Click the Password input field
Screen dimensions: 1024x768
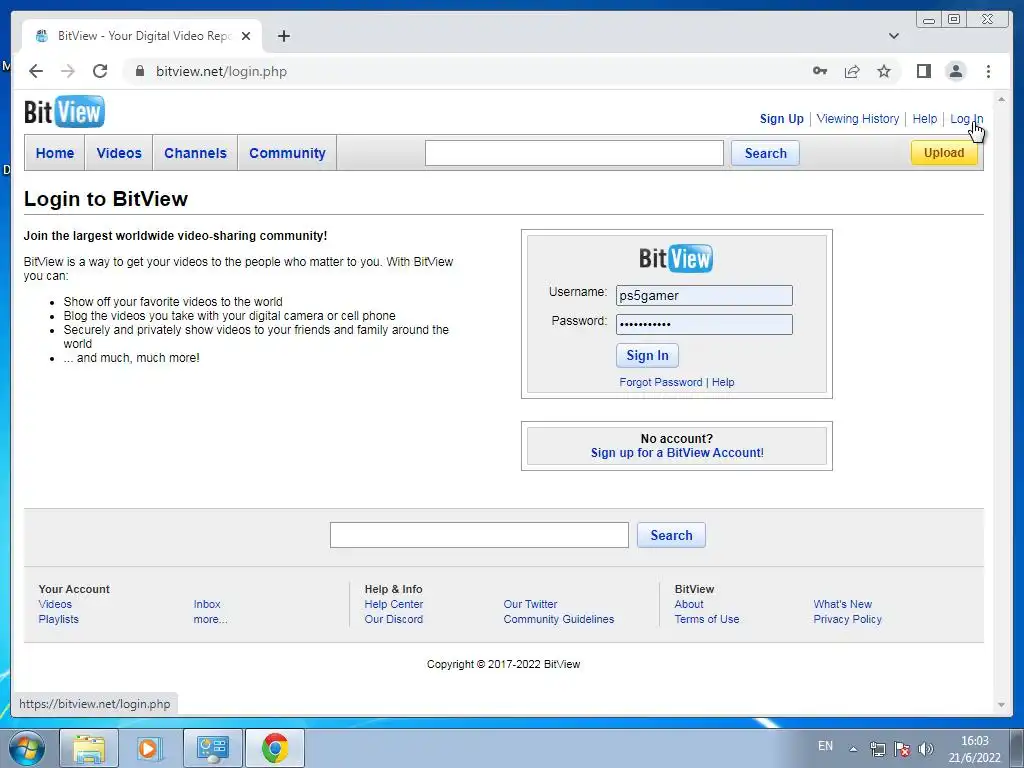[704, 325]
